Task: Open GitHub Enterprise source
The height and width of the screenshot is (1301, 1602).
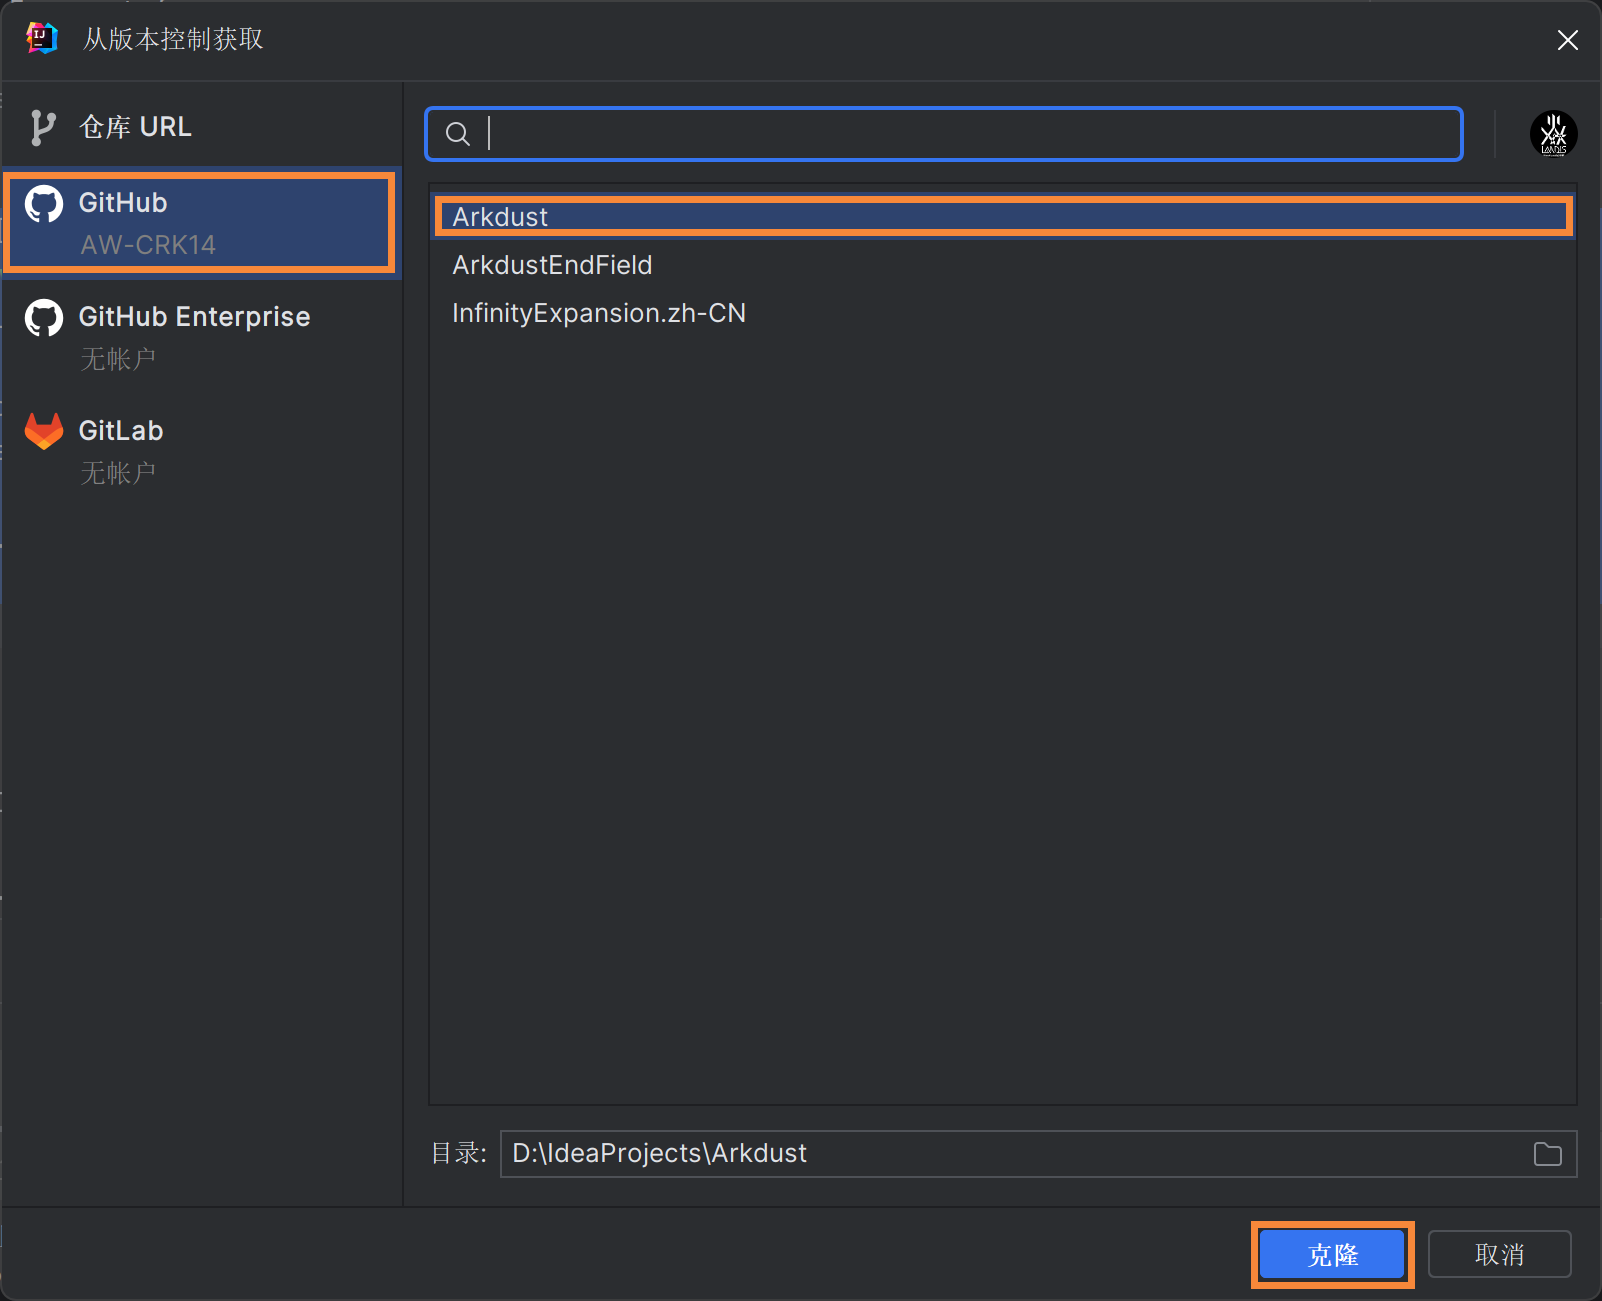Action: 200,337
